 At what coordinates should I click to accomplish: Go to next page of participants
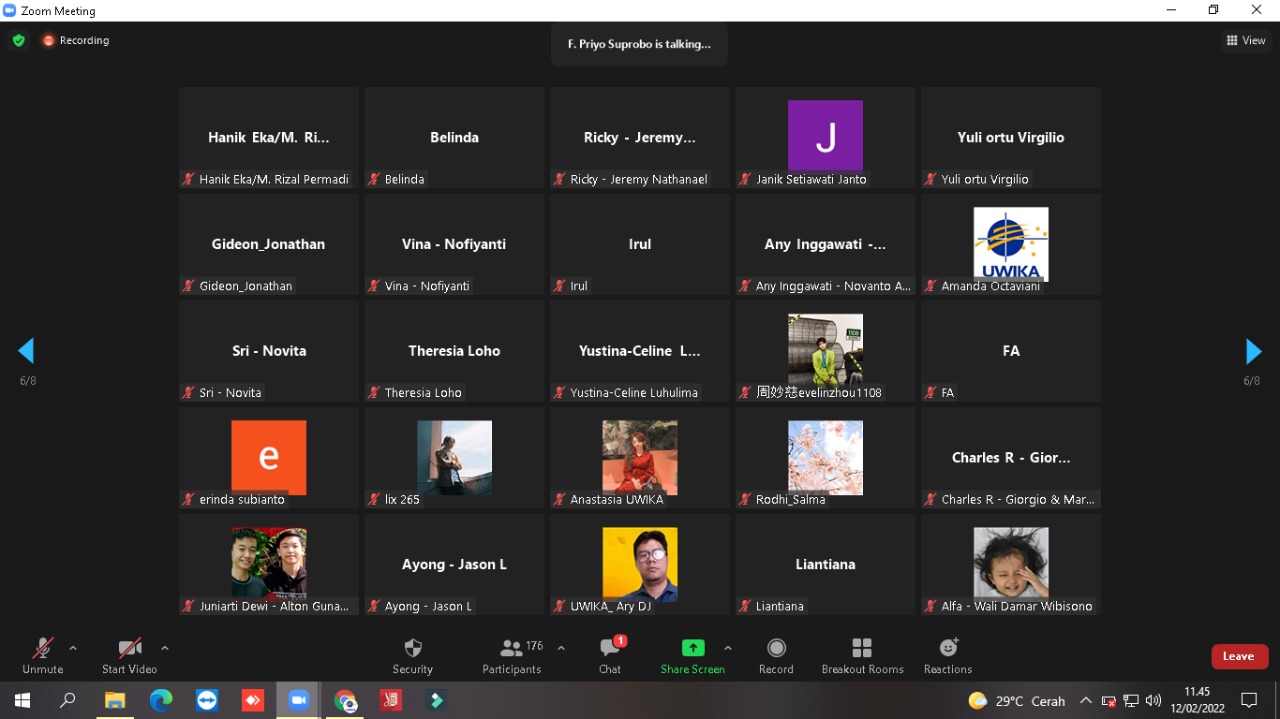(1253, 351)
